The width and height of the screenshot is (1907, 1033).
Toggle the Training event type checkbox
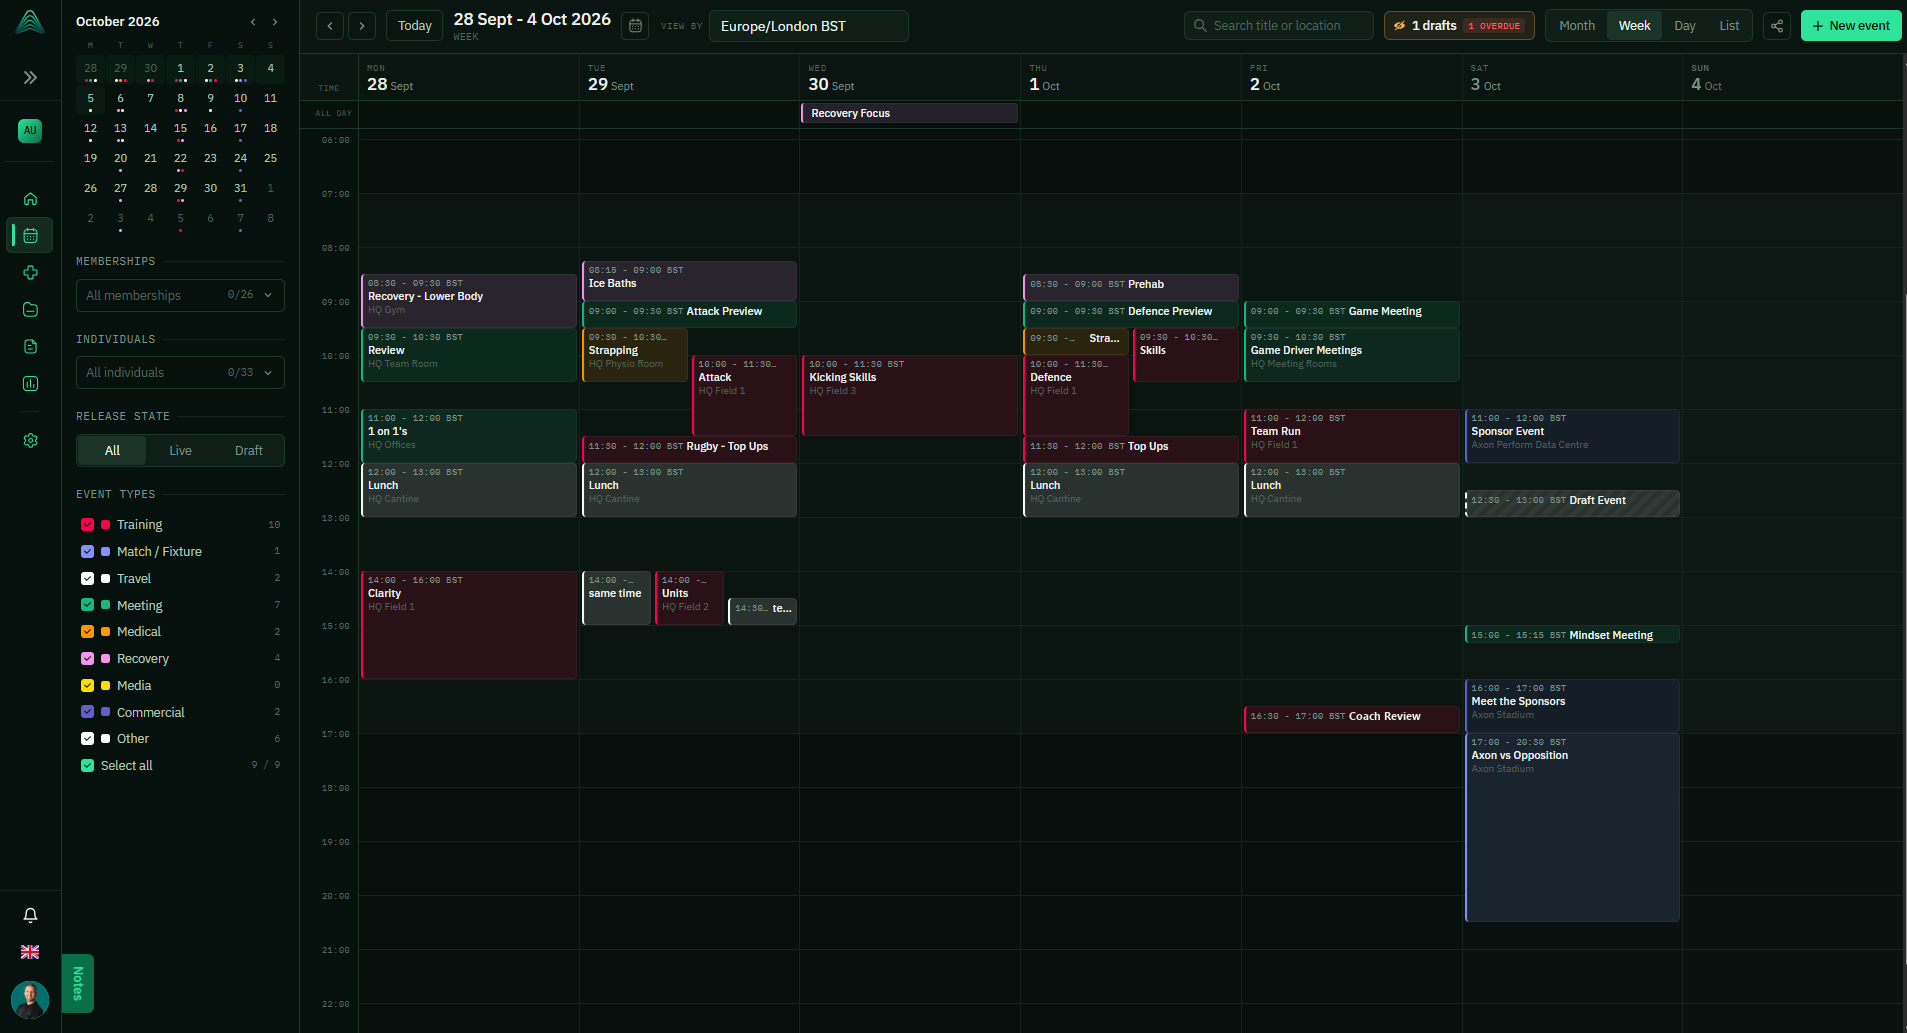(87, 525)
